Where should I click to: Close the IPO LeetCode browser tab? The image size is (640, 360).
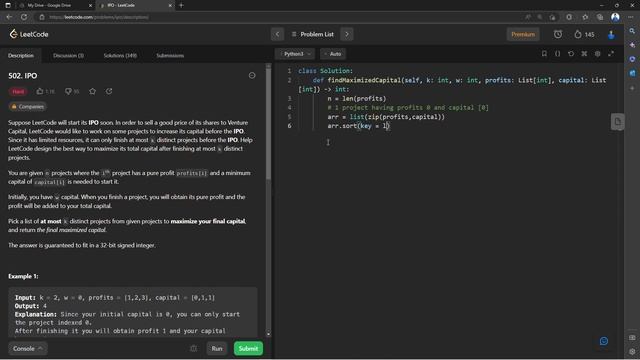(x=170, y=5)
